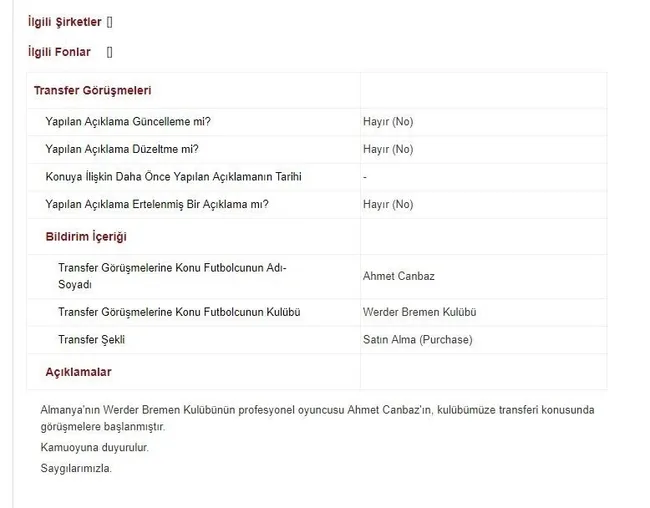Image resolution: width=650 pixels, height=508 pixels.
Task: Click the Transfer Görüşmeleri section header
Action: pyautogui.click(x=92, y=90)
